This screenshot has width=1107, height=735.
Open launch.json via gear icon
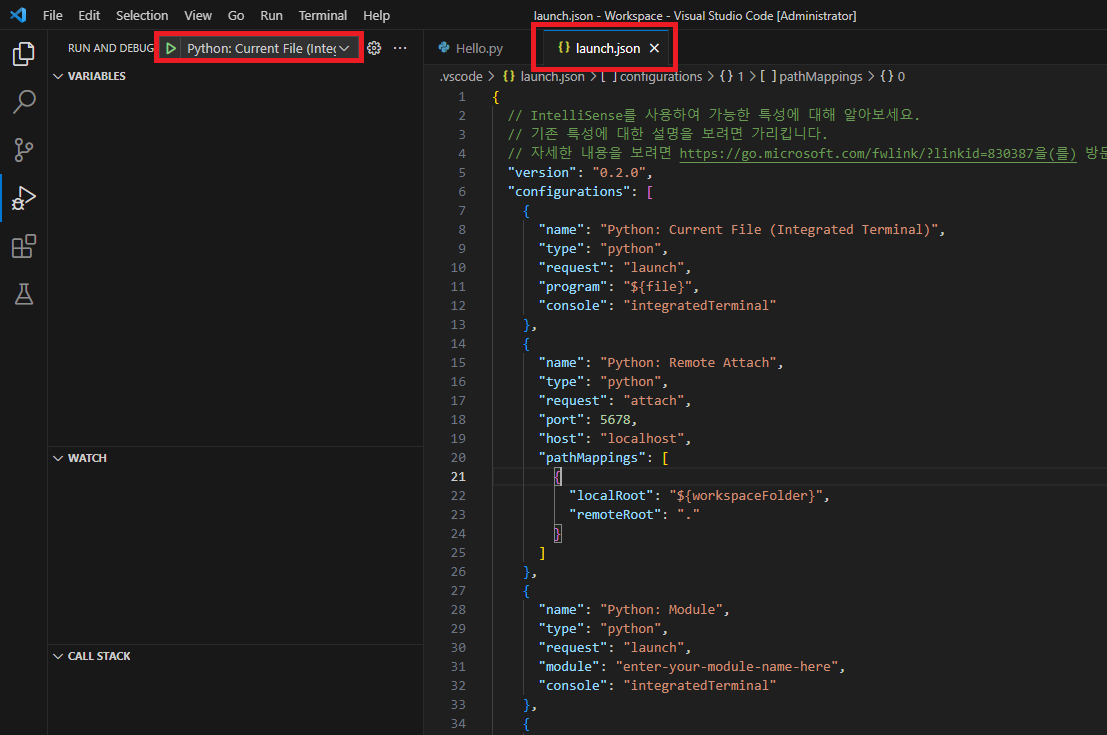374,48
